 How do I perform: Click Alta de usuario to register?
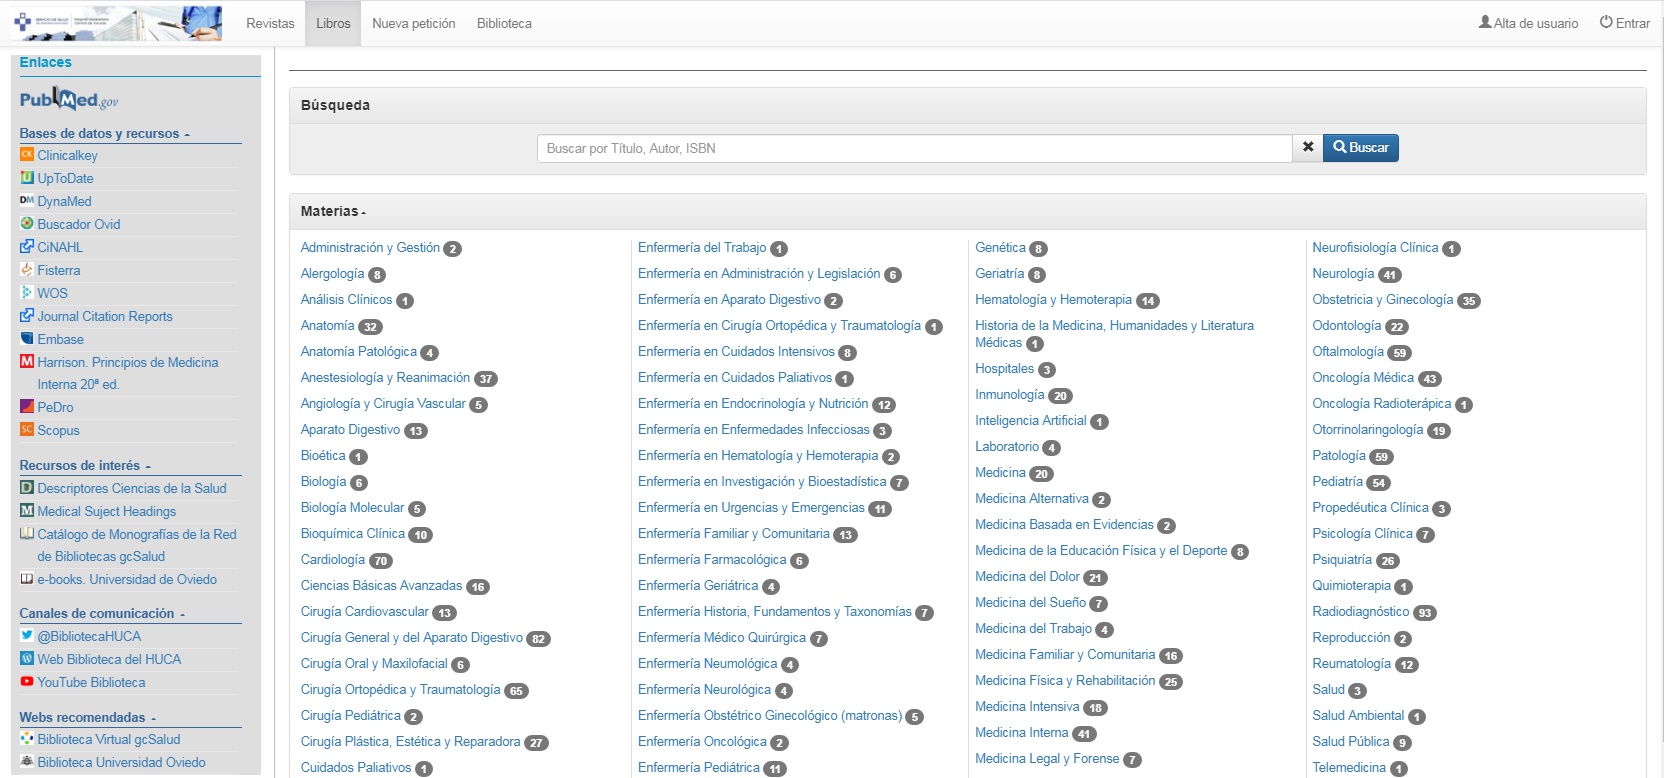(x=1528, y=23)
